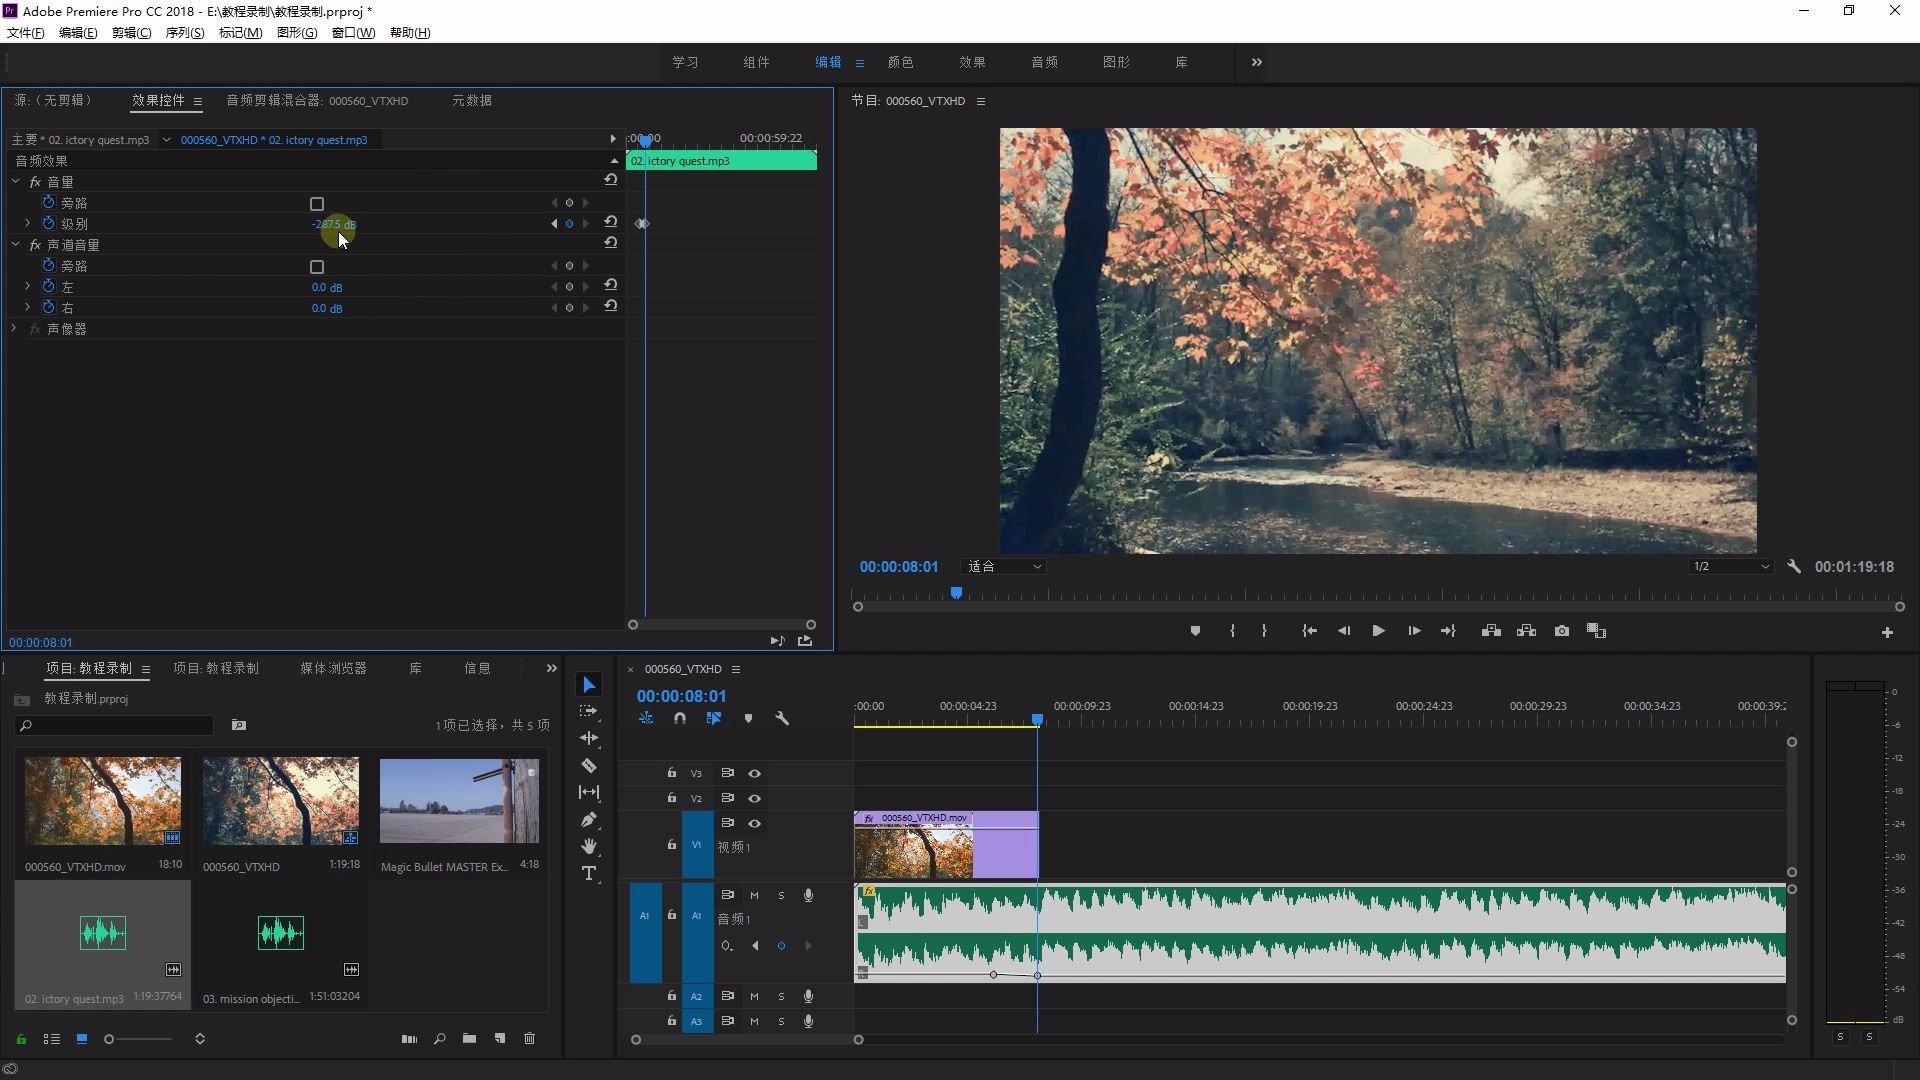Open the Sequence menu
1920x1080 pixels.
pyautogui.click(x=184, y=33)
